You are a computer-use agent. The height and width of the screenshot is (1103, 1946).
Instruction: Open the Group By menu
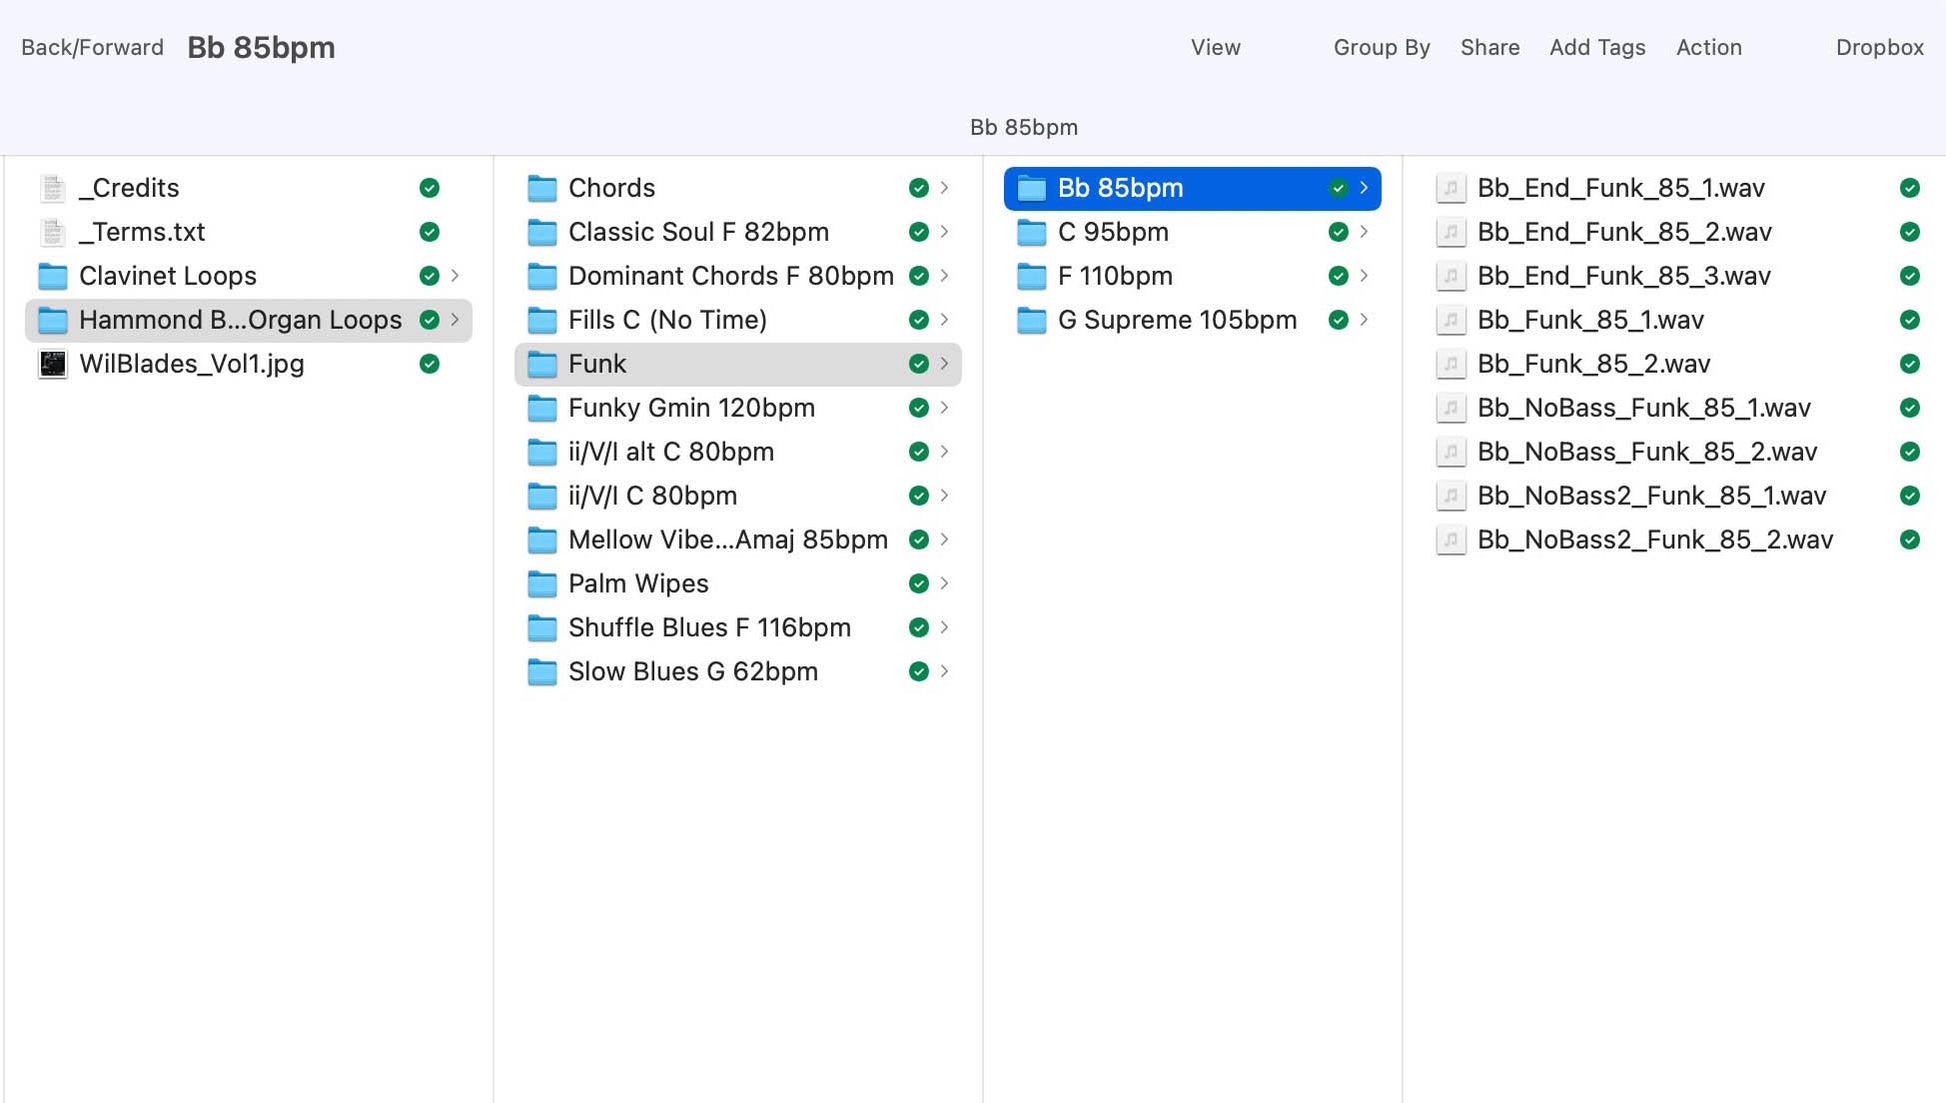point(1381,47)
